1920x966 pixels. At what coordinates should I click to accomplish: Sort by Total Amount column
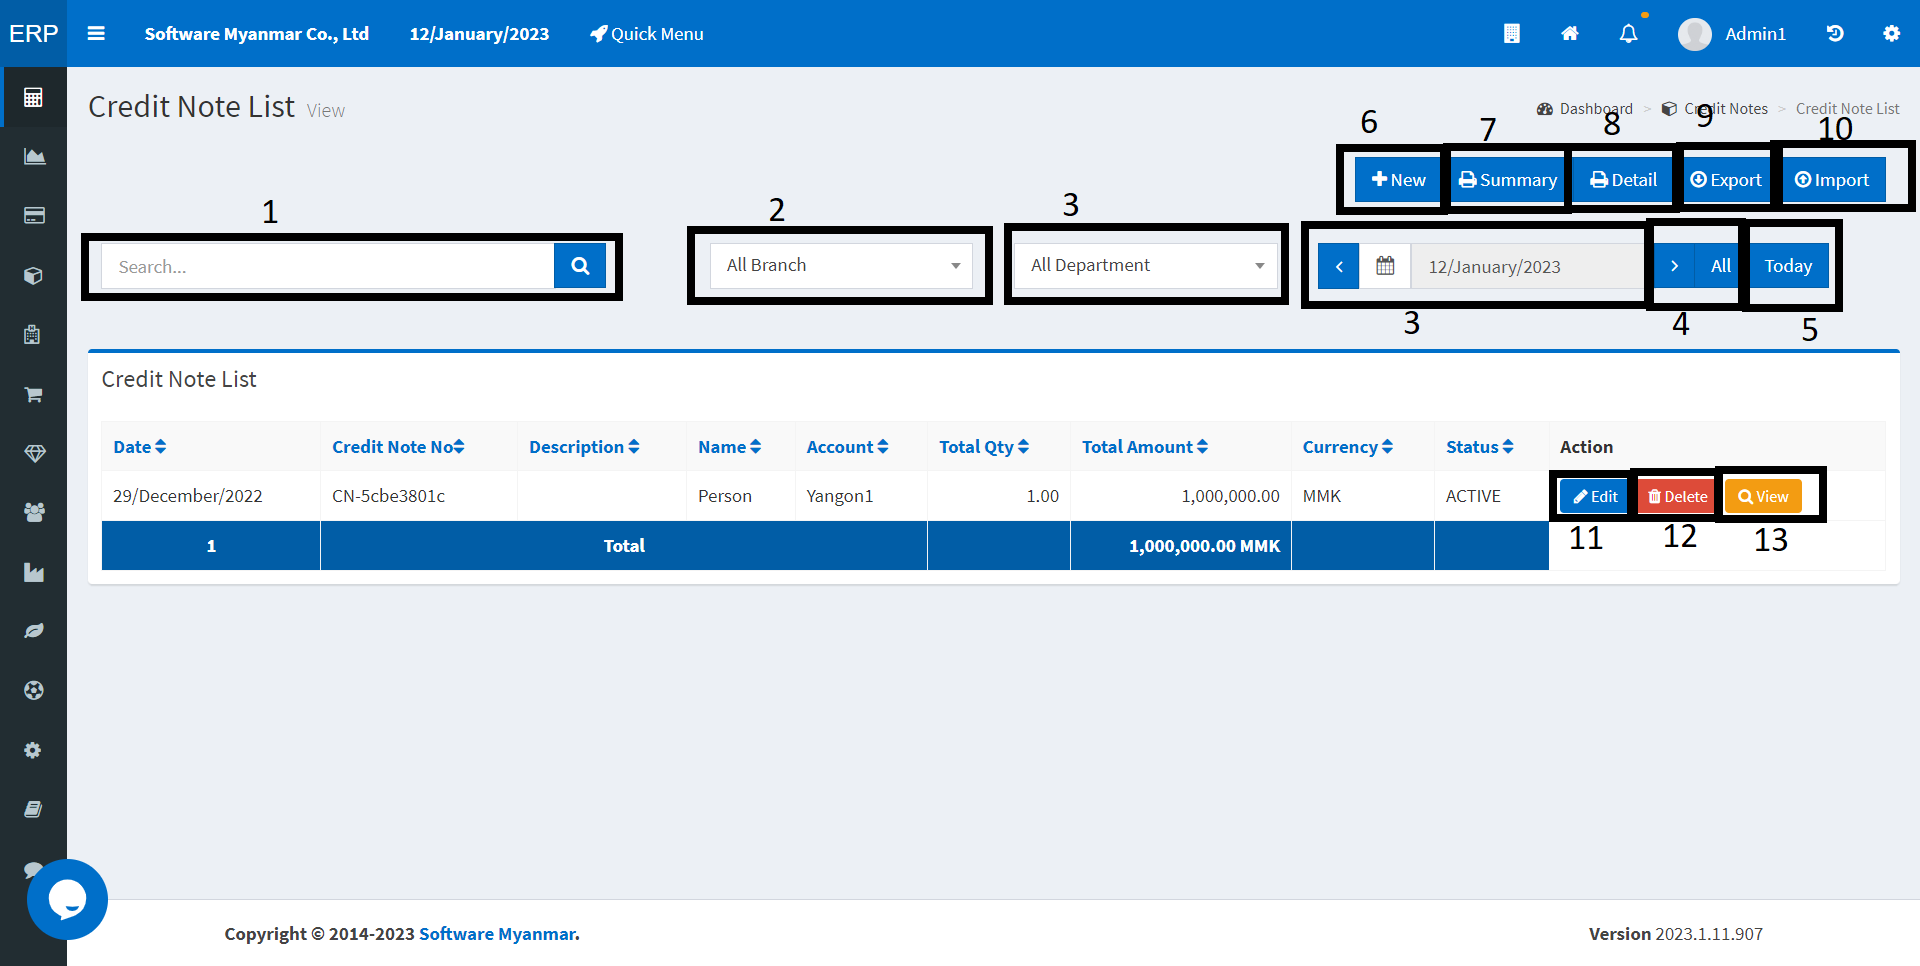point(1145,447)
